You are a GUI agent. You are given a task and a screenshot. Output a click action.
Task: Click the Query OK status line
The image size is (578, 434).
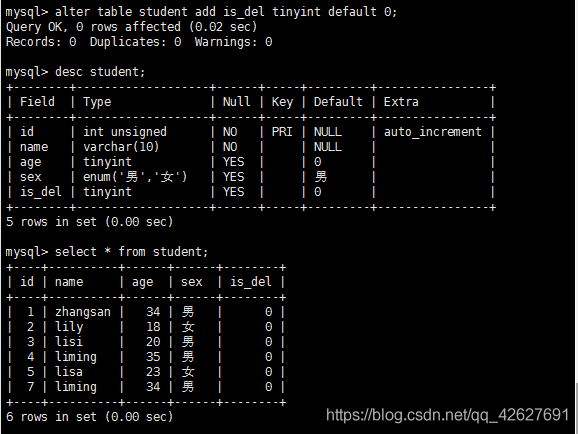coord(131,27)
